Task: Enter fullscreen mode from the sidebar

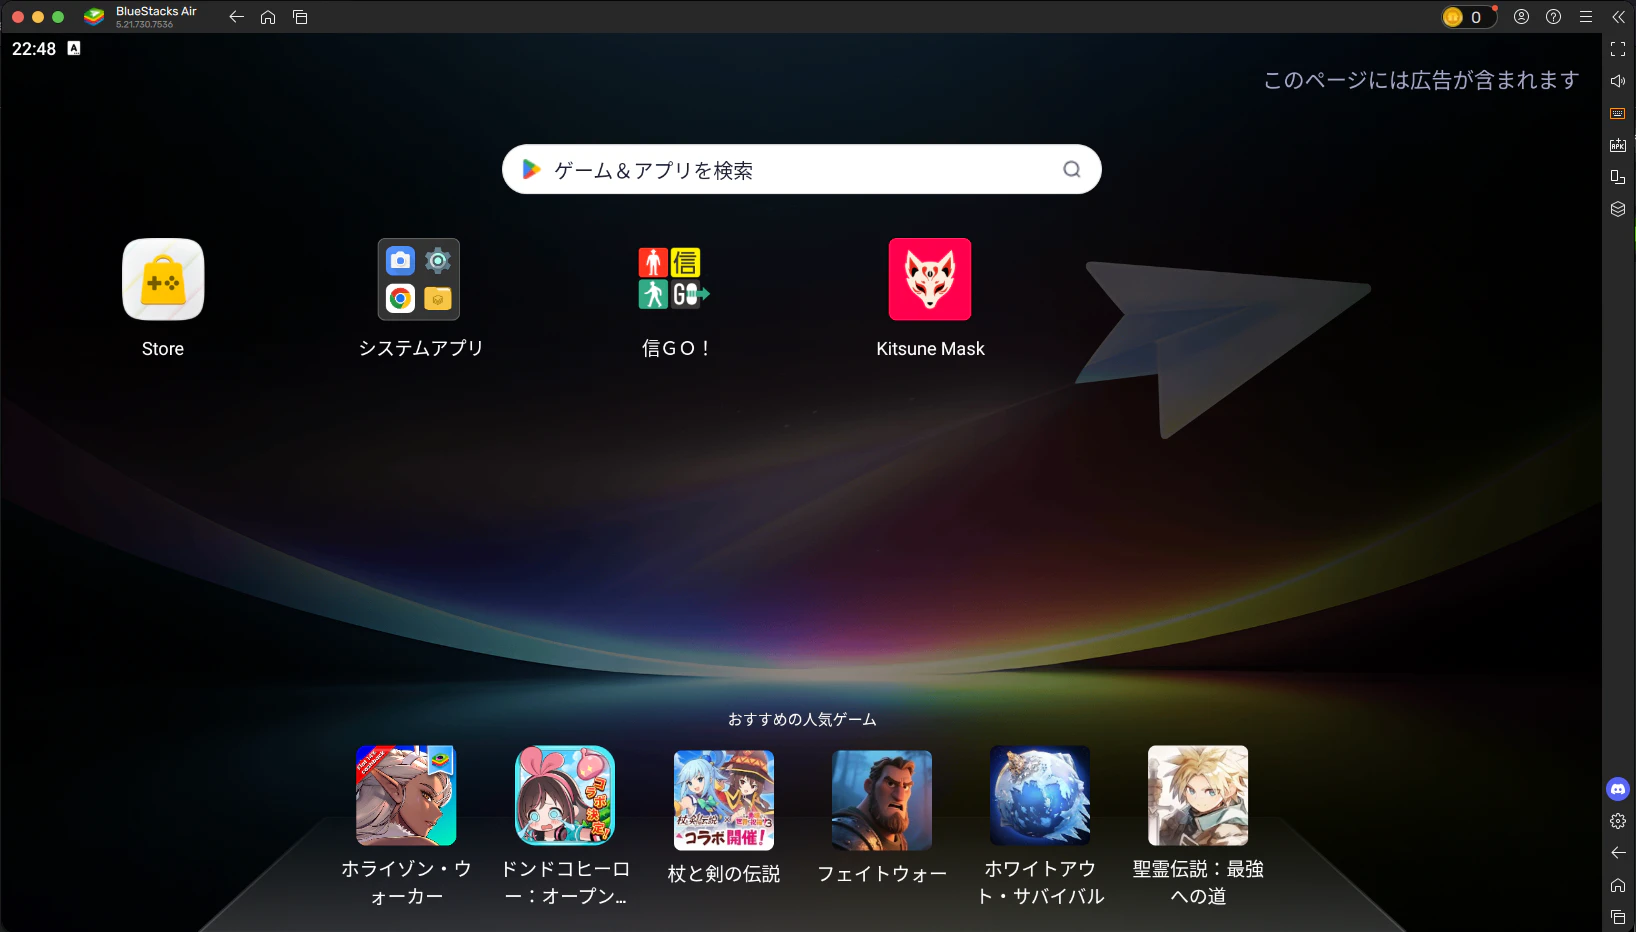Action: (x=1618, y=49)
